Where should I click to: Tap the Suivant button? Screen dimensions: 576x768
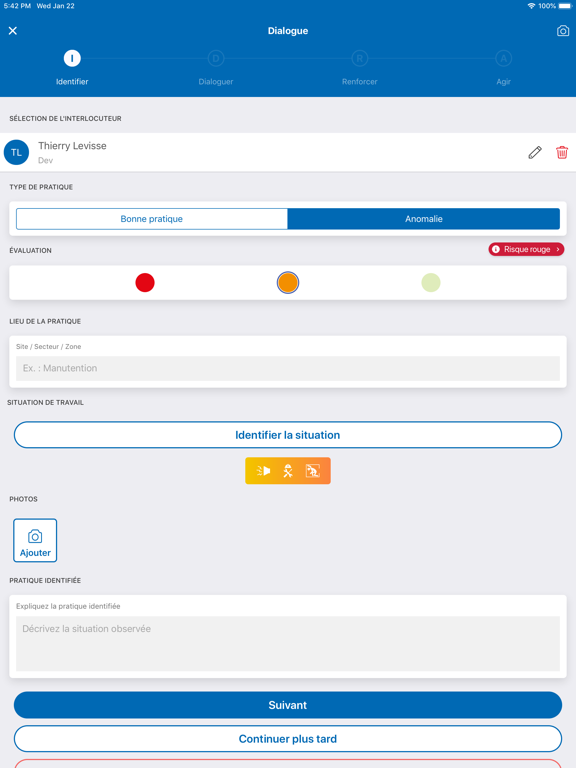pos(288,705)
